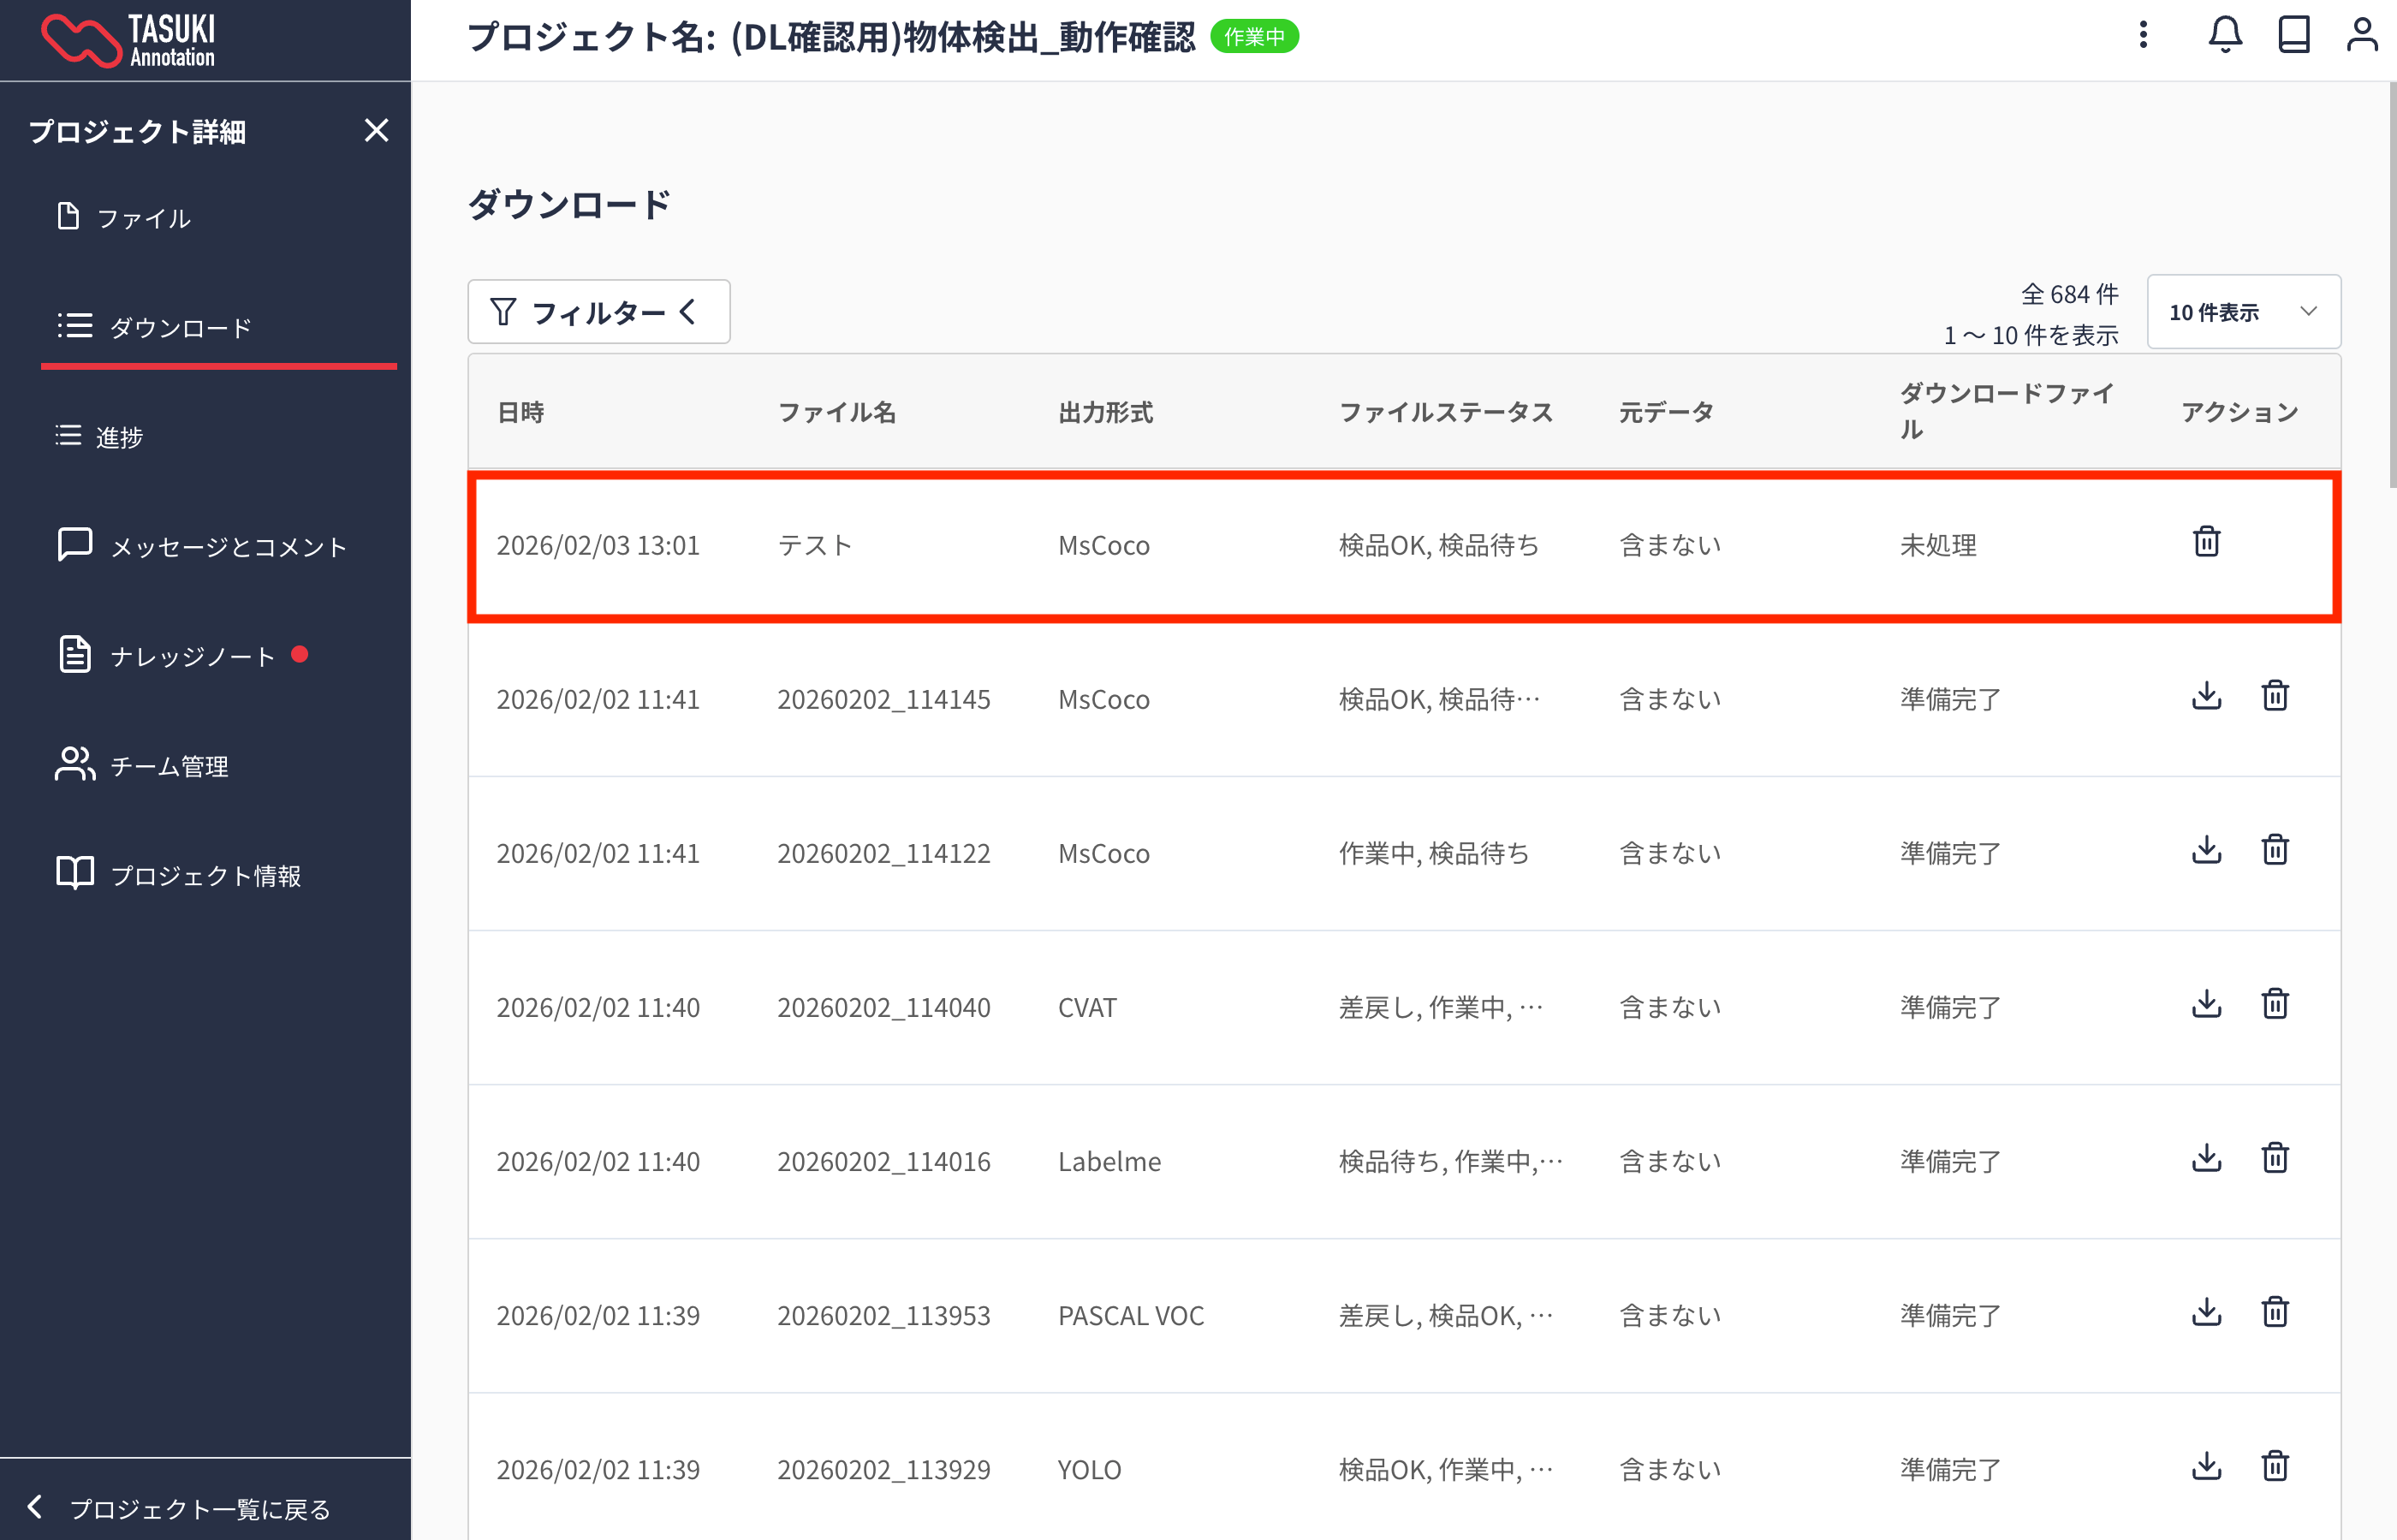2397x1540 pixels.
Task: Go to ファイル in the sidebar
Action: click(142, 218)
